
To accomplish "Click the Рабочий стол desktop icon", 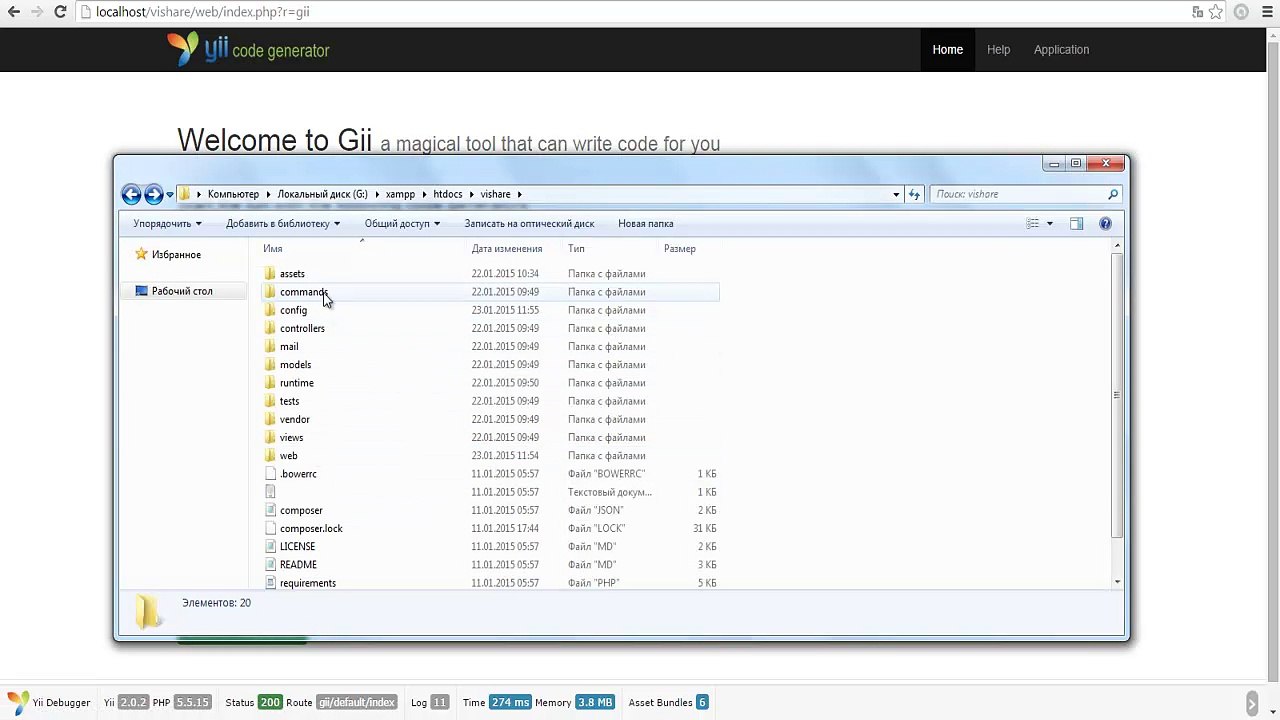I will click(x=141, y=291).
